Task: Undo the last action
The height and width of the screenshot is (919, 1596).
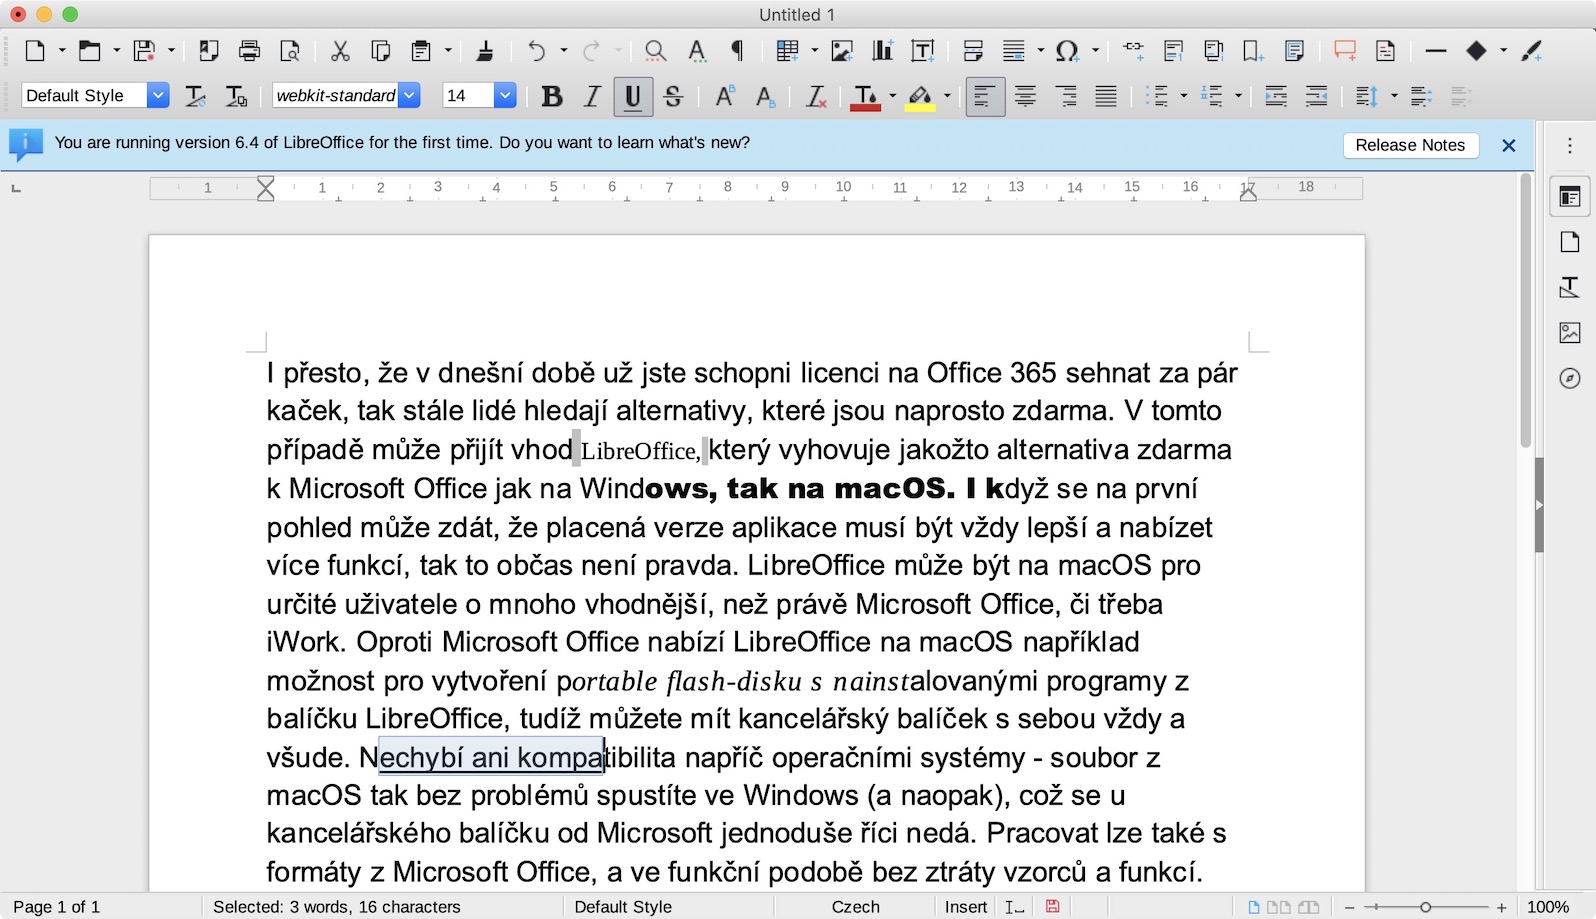Action: click(x=537, y=51)
